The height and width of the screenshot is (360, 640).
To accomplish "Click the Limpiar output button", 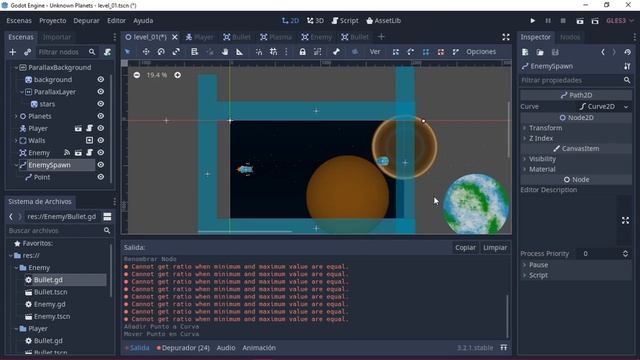I will coord(495,248).
